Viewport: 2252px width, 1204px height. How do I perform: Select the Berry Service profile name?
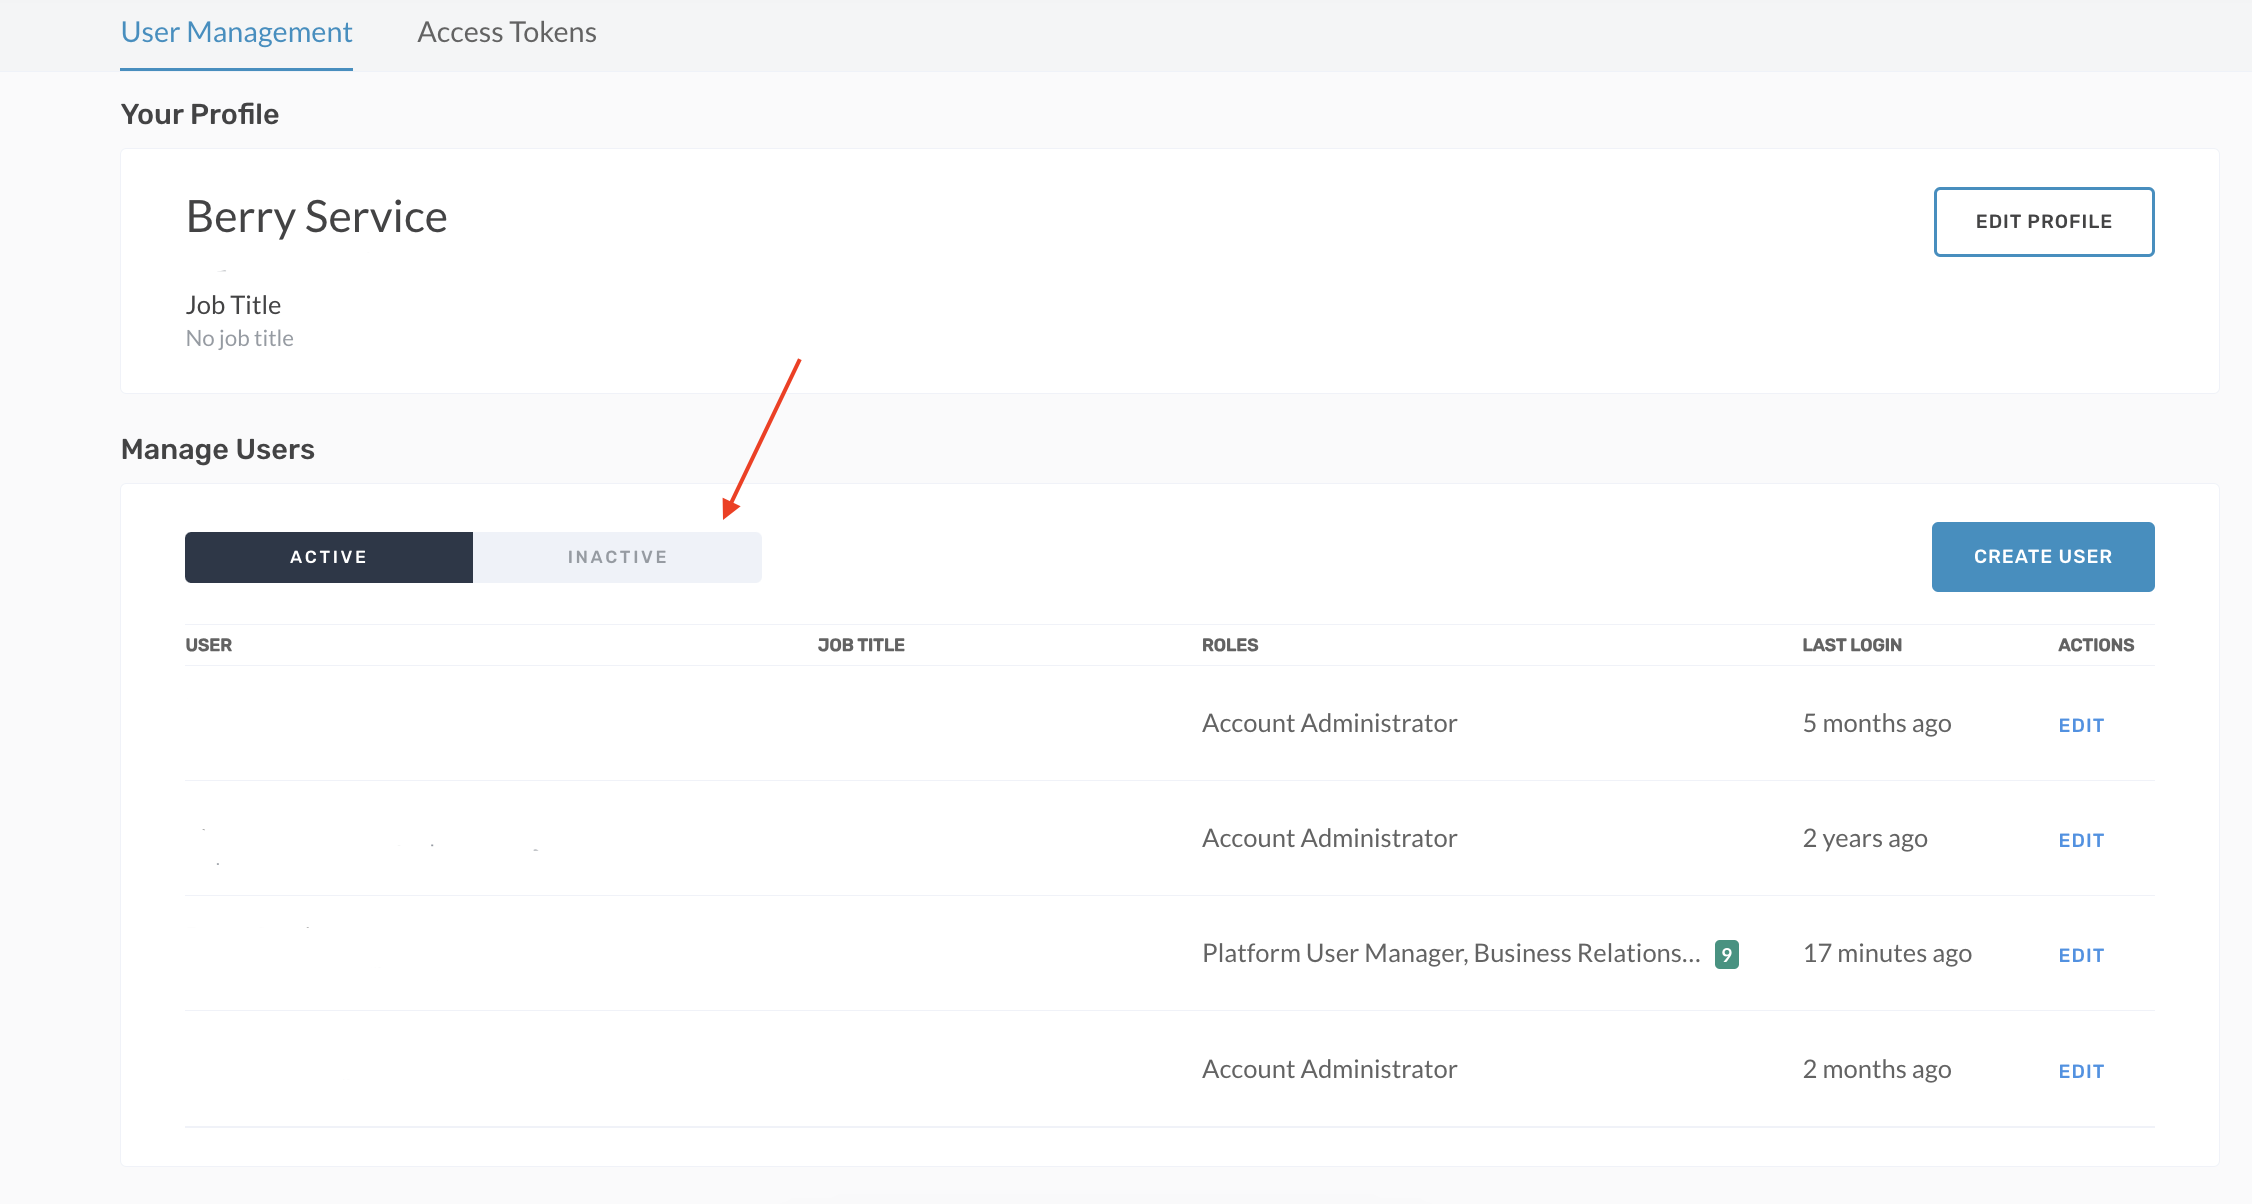315,216
